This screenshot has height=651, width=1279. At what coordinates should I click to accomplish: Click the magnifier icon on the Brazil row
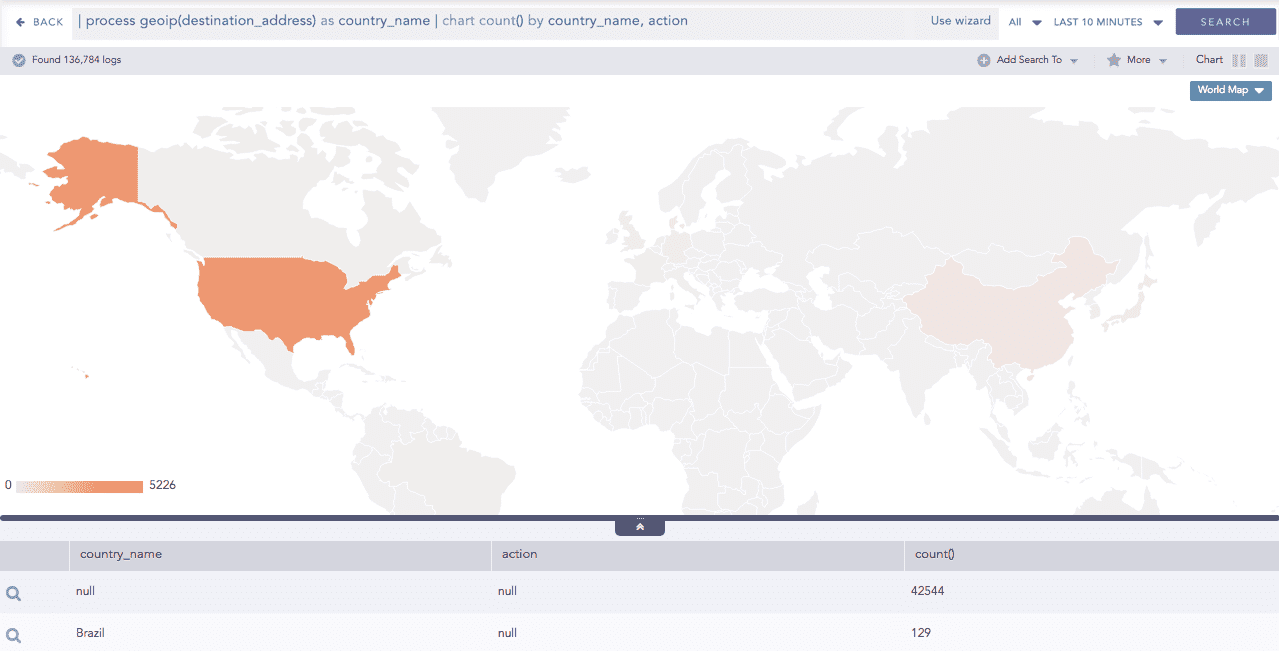coord(13,633)
